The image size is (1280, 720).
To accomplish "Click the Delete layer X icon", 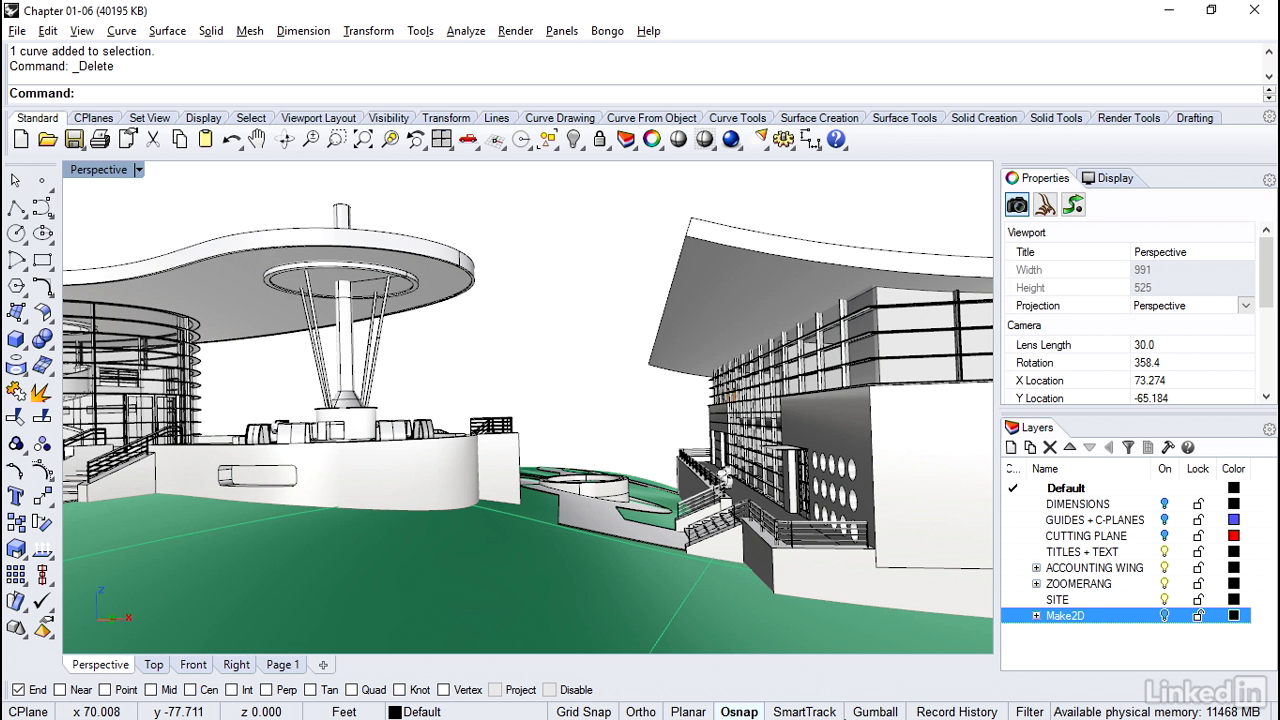I will [1050, 448].
